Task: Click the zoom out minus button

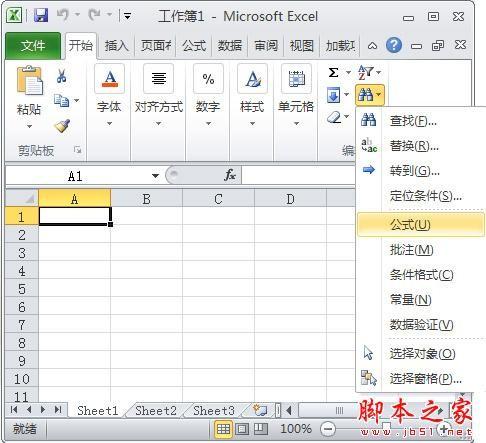Action: (x=328, y=429)
